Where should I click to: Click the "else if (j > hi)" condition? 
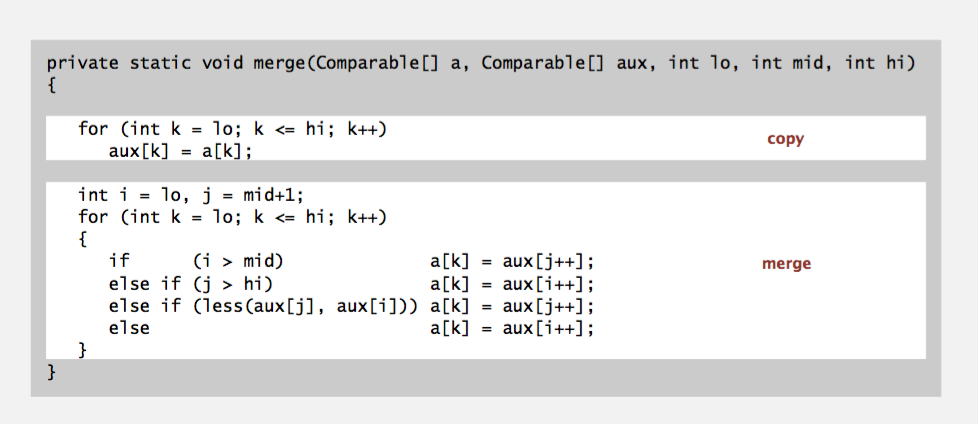point(184,284)
